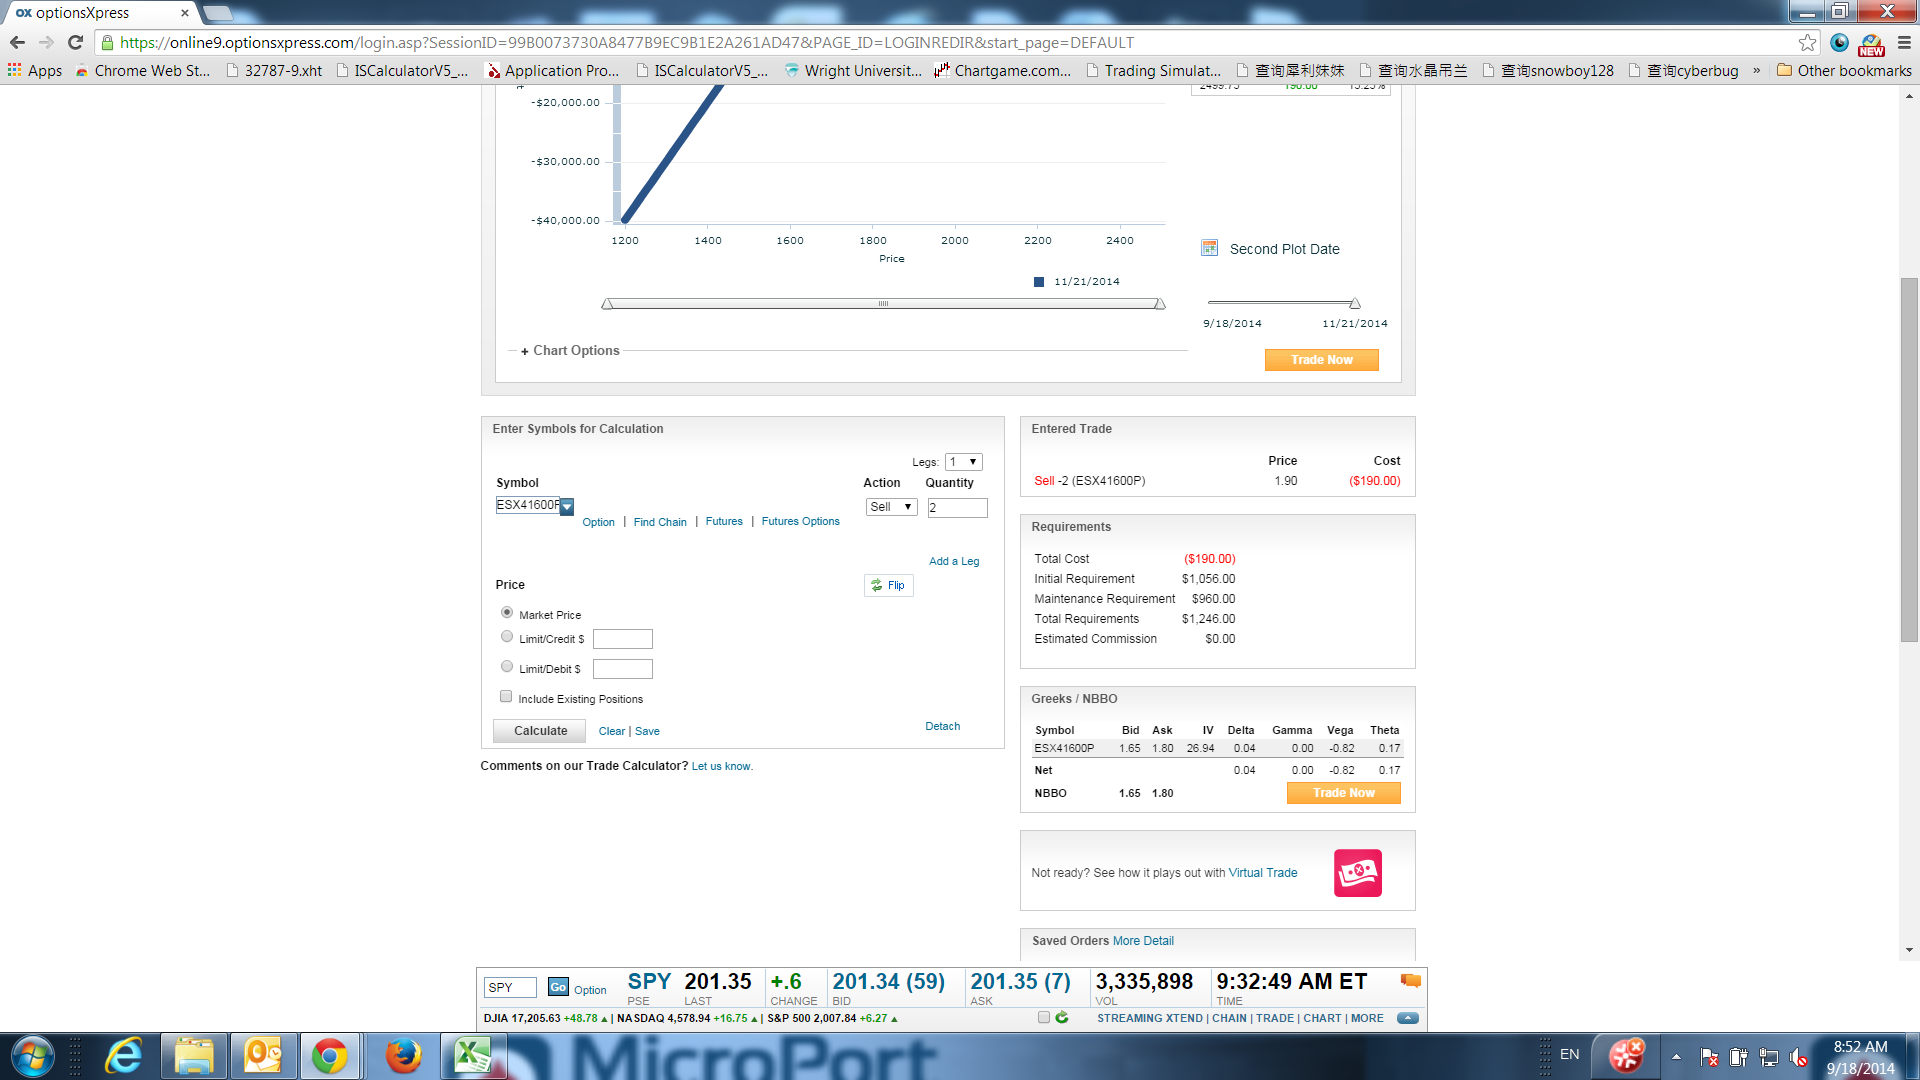1920x1080 pixels.
Task: Click the Add a Leg link
Action: pyautogui.click(x=954, y=561)
